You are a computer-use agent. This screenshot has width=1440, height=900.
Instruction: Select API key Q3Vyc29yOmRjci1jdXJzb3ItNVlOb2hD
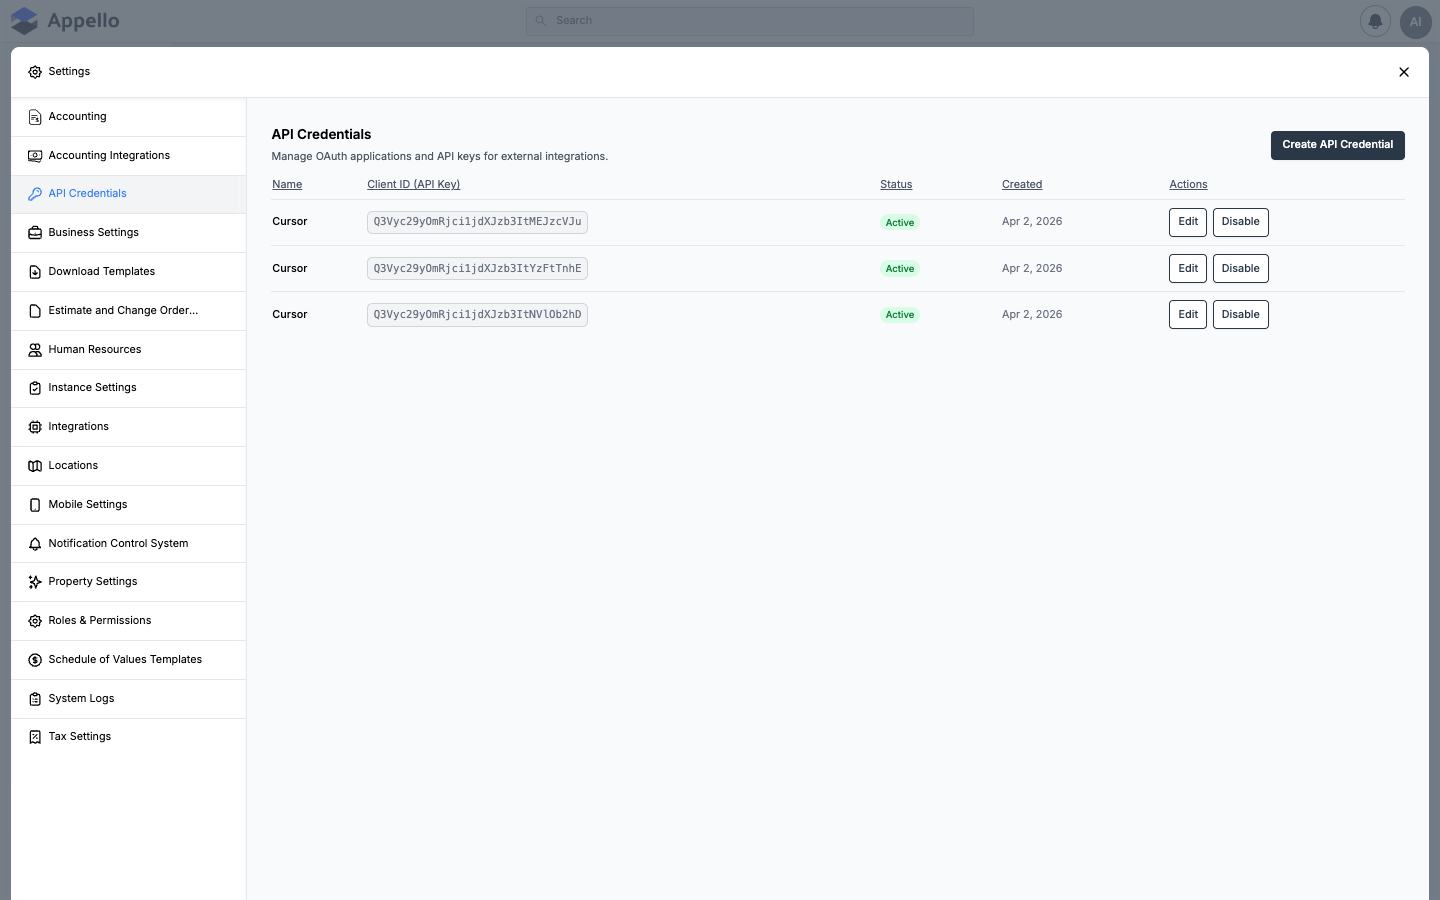477,314
